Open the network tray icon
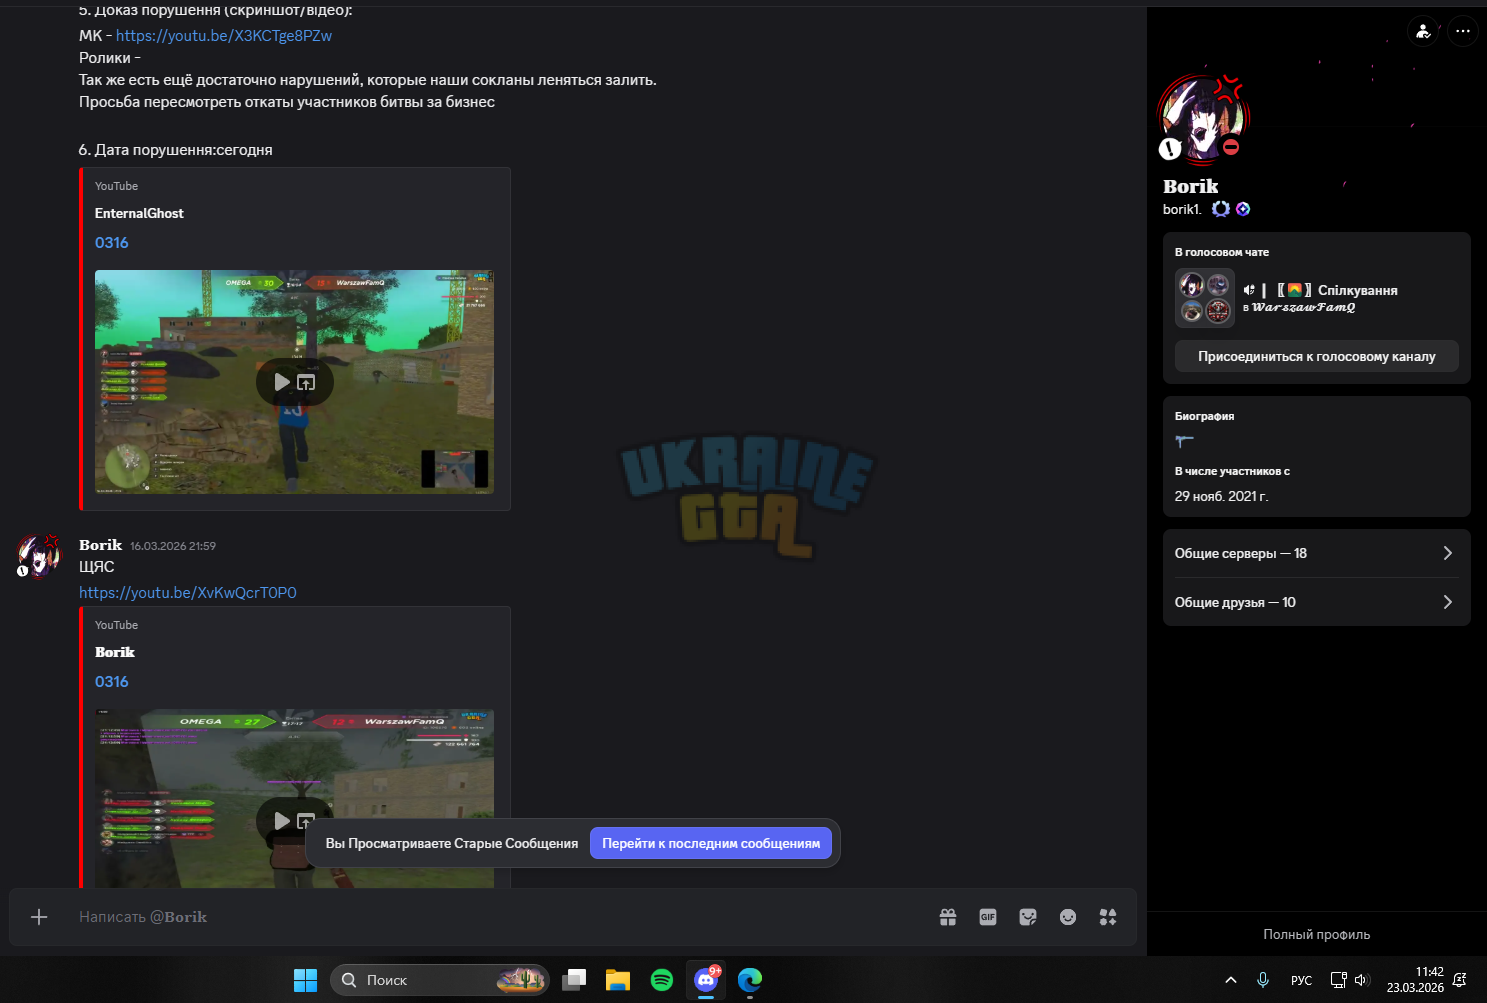Screen dimensions: 1487x1003 1338,980
